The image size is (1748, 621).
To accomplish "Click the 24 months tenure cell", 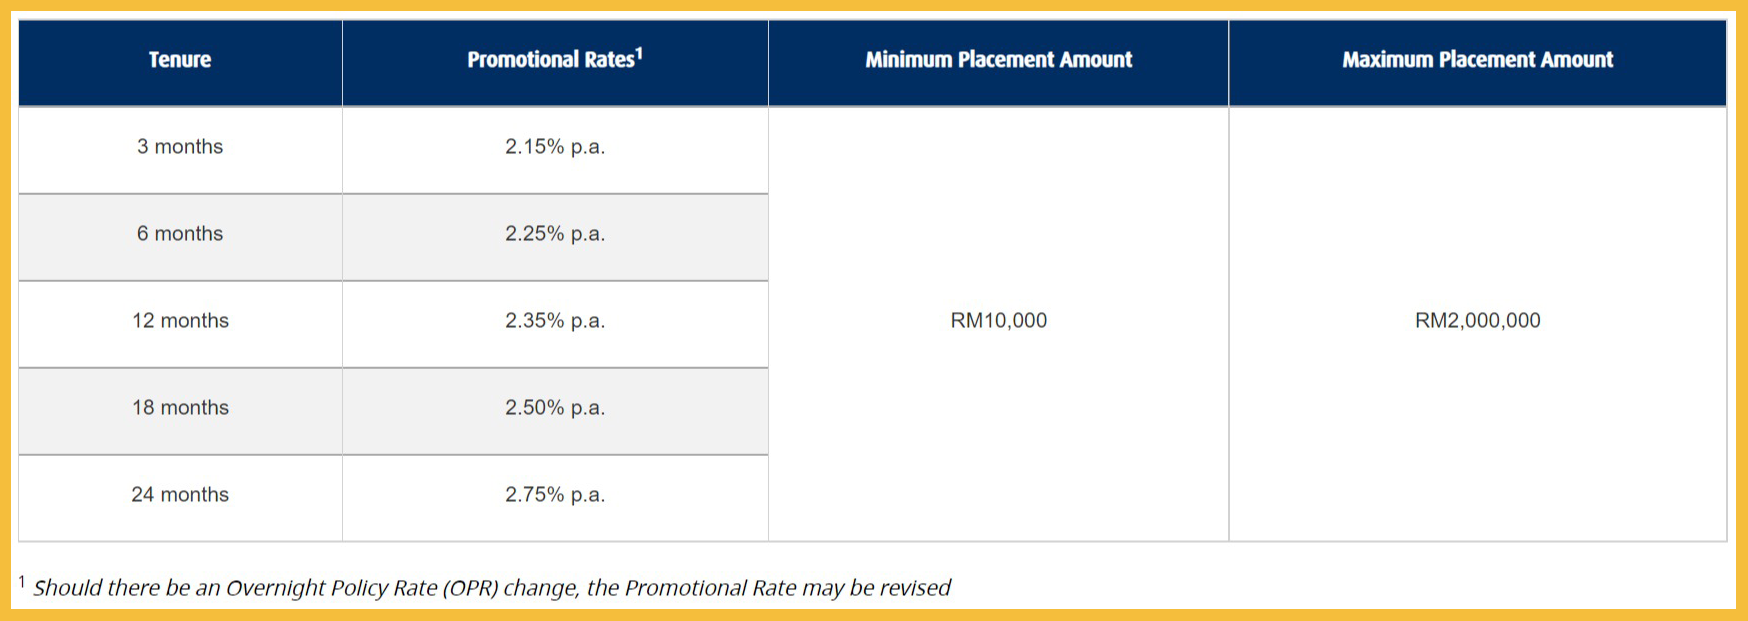I will [180, 495].
